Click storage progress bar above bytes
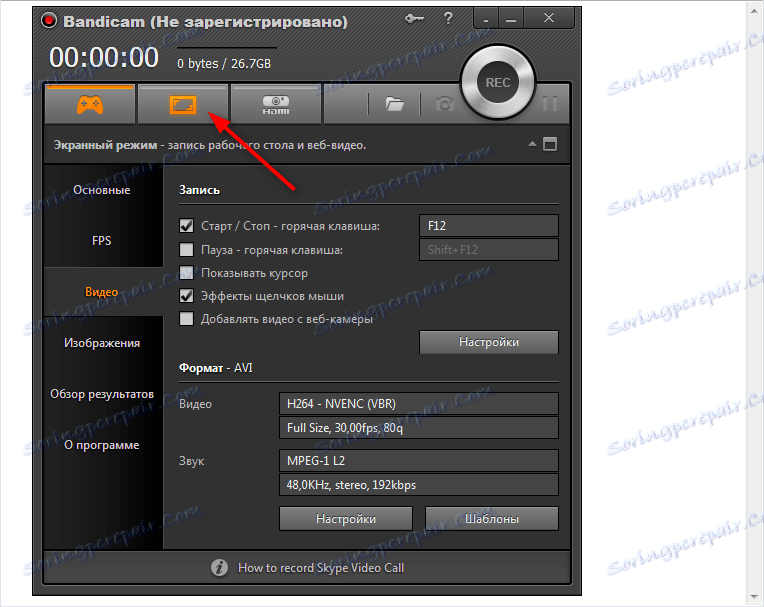The image size is (764, 607). 227,48
